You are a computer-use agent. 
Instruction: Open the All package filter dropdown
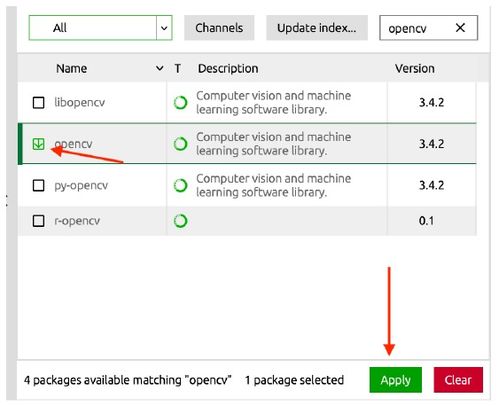point(100,28)
